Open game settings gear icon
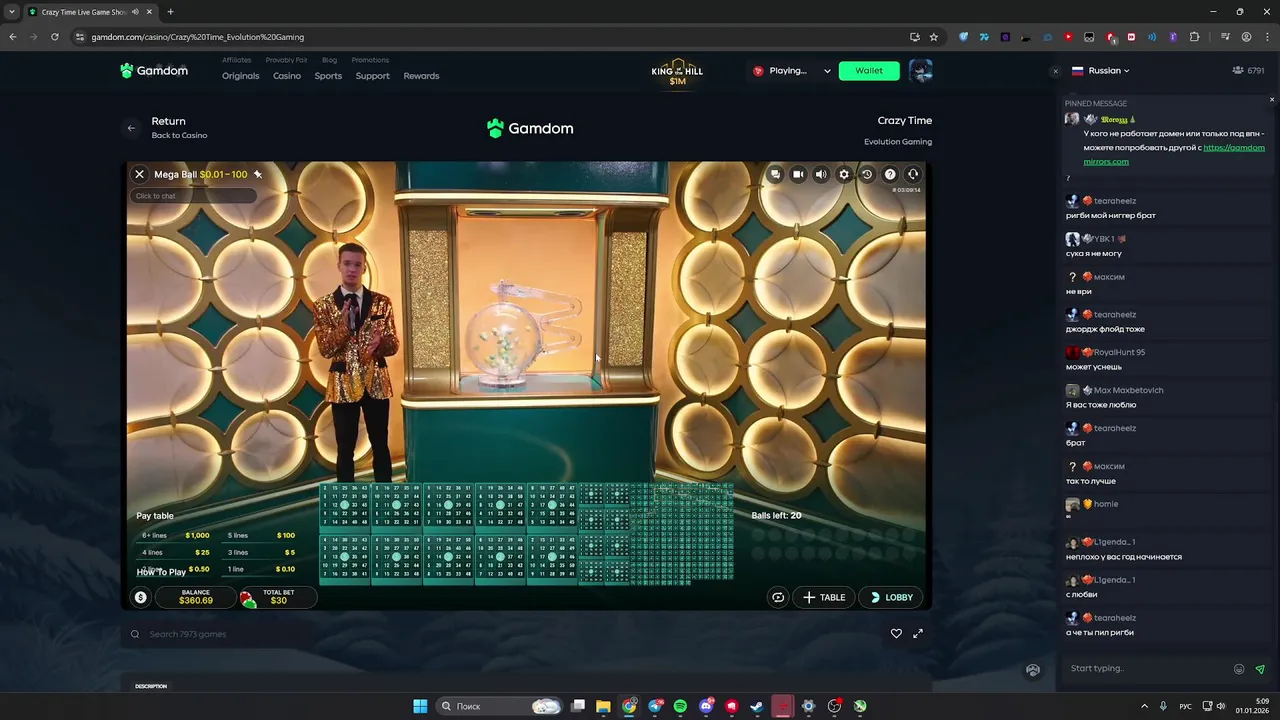The width and height of the screenshot is (1280, 720). pyautogui.click(x=844, y=174)
